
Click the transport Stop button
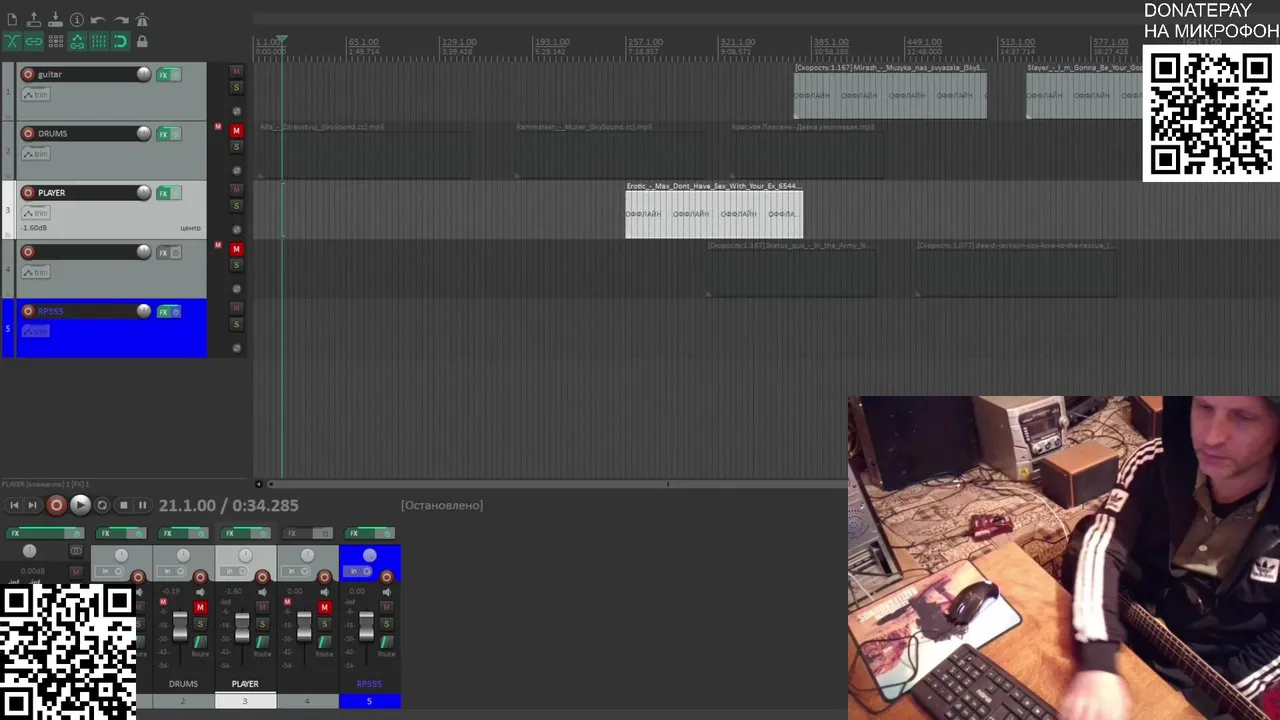pos(124,505)
